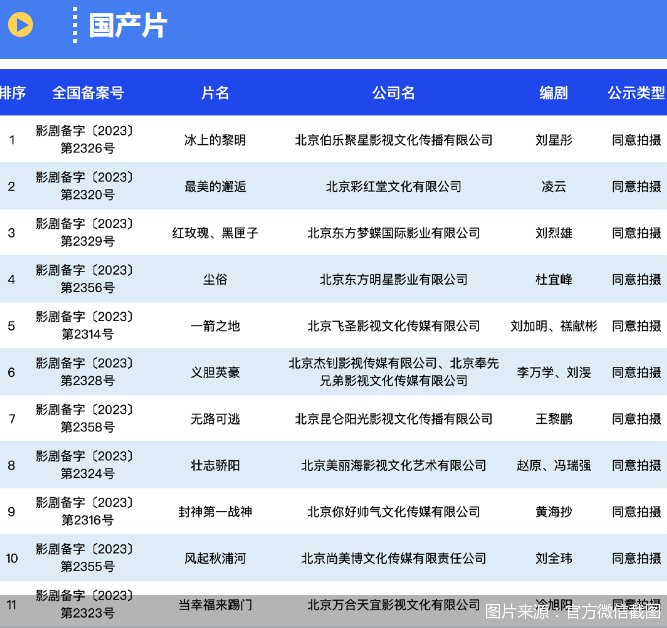Click film title 封神第一战神
The image size is (667, 628).
coord(215,512)
